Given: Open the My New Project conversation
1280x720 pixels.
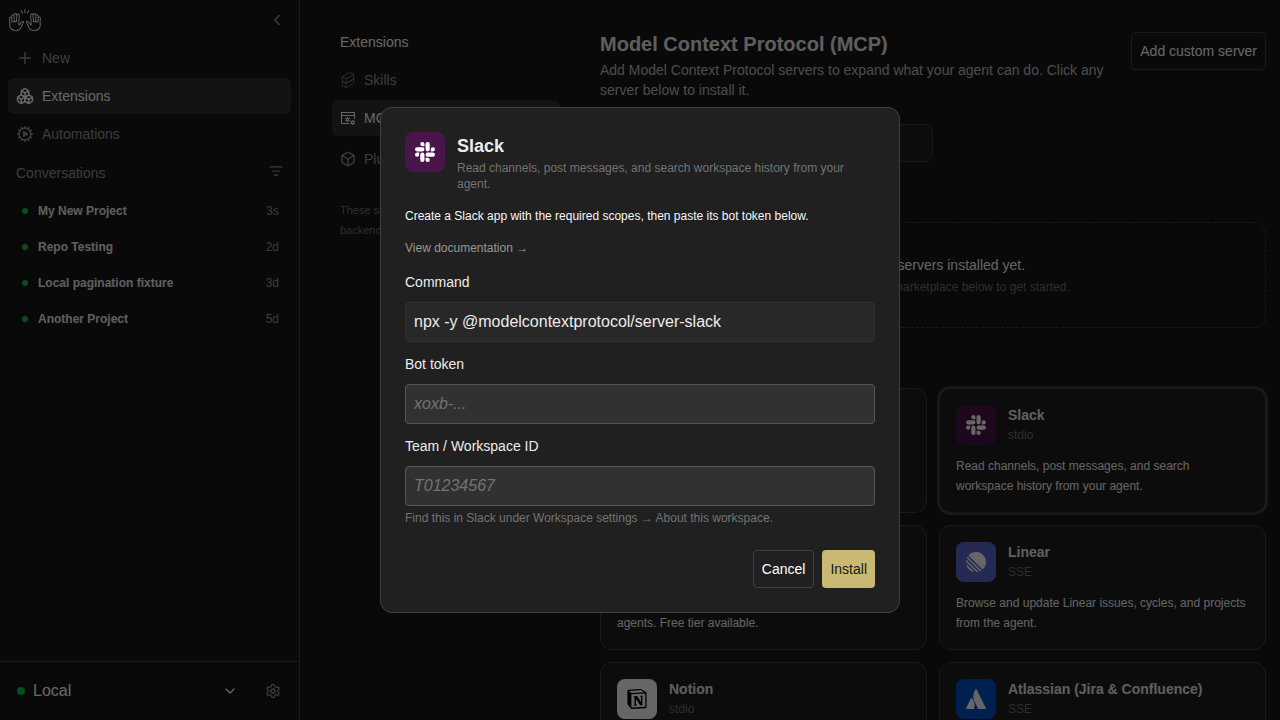Looking at the screenshot, I should click(150, 211).
